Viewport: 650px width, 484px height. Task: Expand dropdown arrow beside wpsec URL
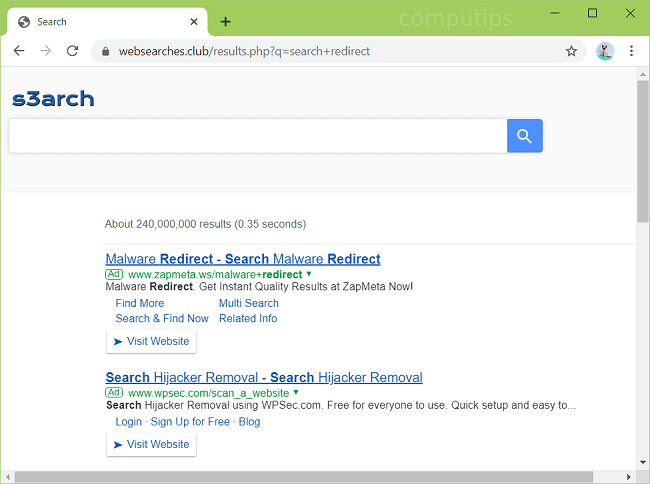(x=296, y=392)
